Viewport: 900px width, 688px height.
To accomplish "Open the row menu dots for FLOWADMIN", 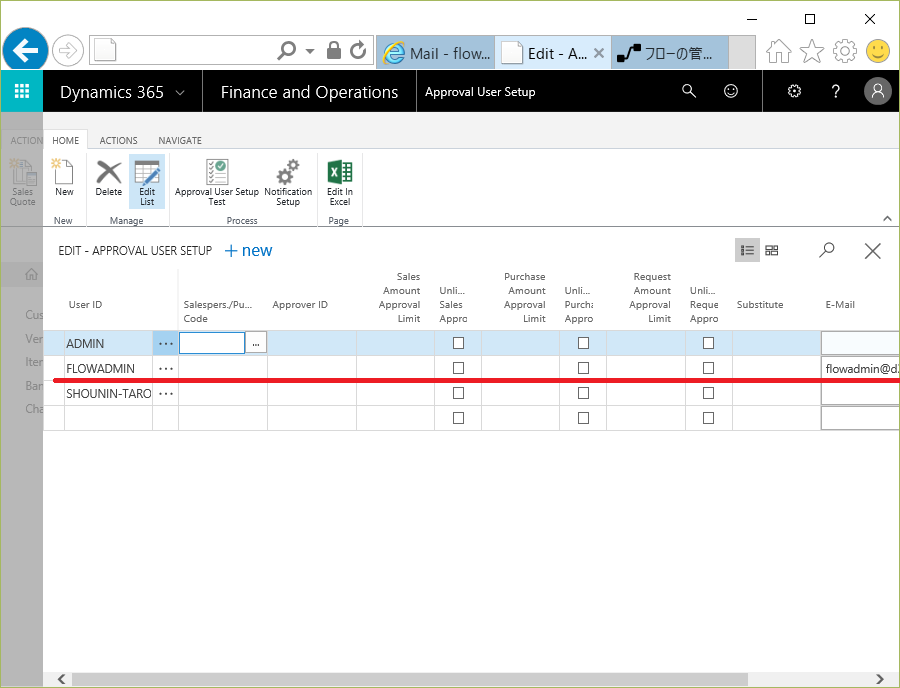I will coord(166,369).
